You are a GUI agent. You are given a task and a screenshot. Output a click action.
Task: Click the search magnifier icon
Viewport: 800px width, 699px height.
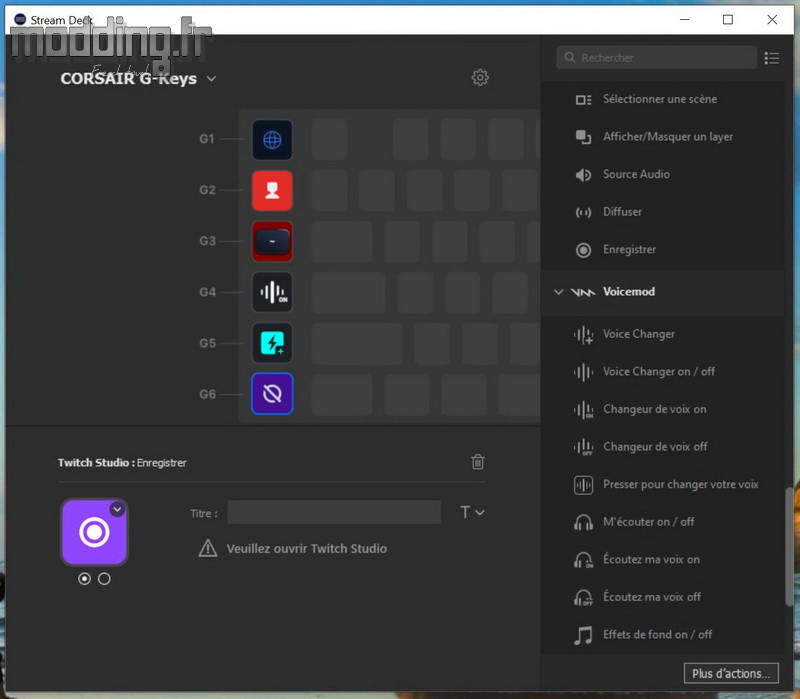(x=569, y=57)
